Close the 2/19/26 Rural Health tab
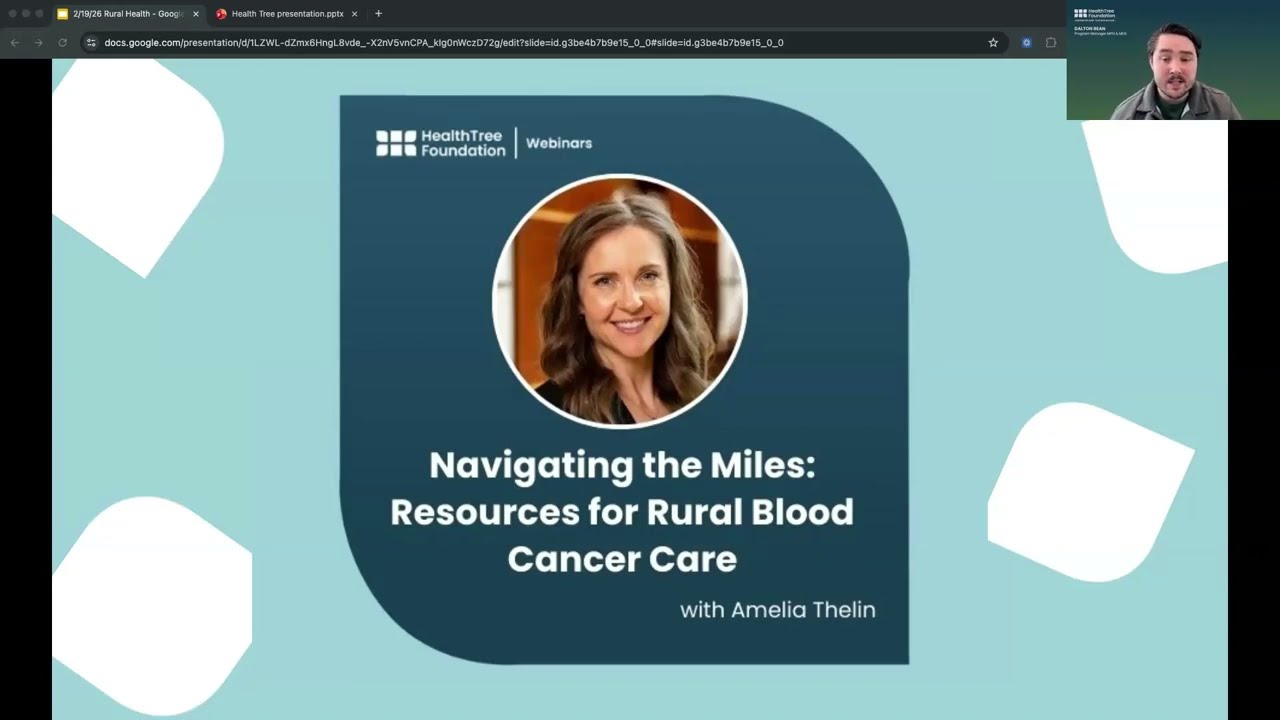 click(x=196, y=14)
